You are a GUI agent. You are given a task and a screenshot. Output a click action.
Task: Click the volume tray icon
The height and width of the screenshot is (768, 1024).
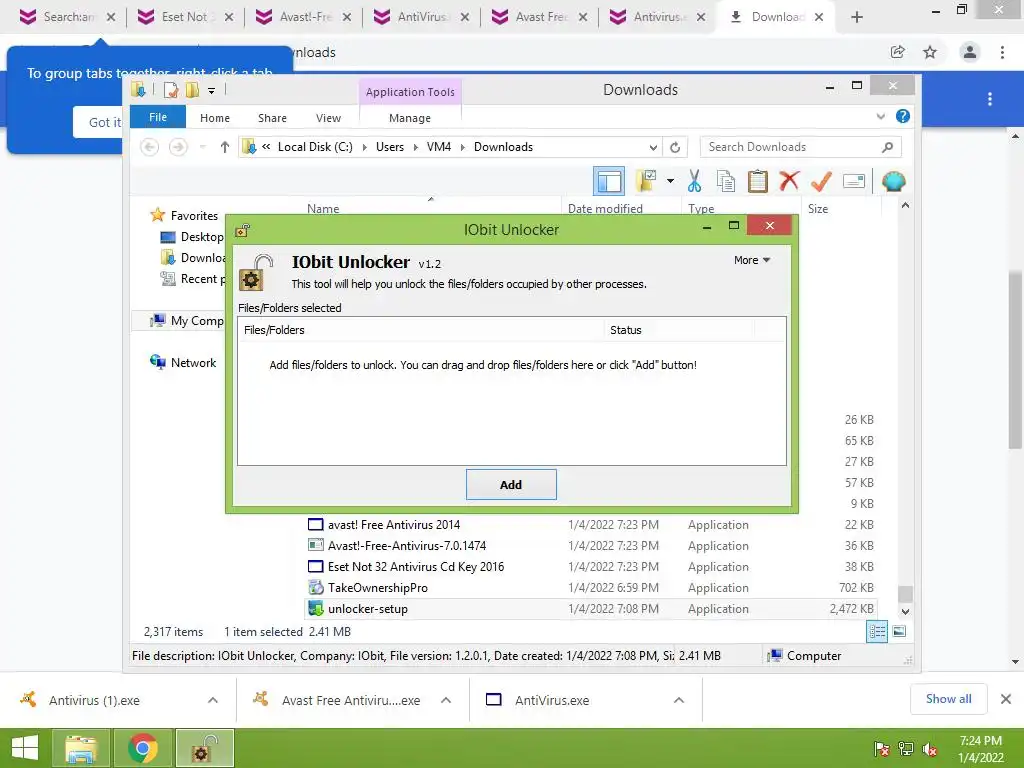[x=931, y=749]
